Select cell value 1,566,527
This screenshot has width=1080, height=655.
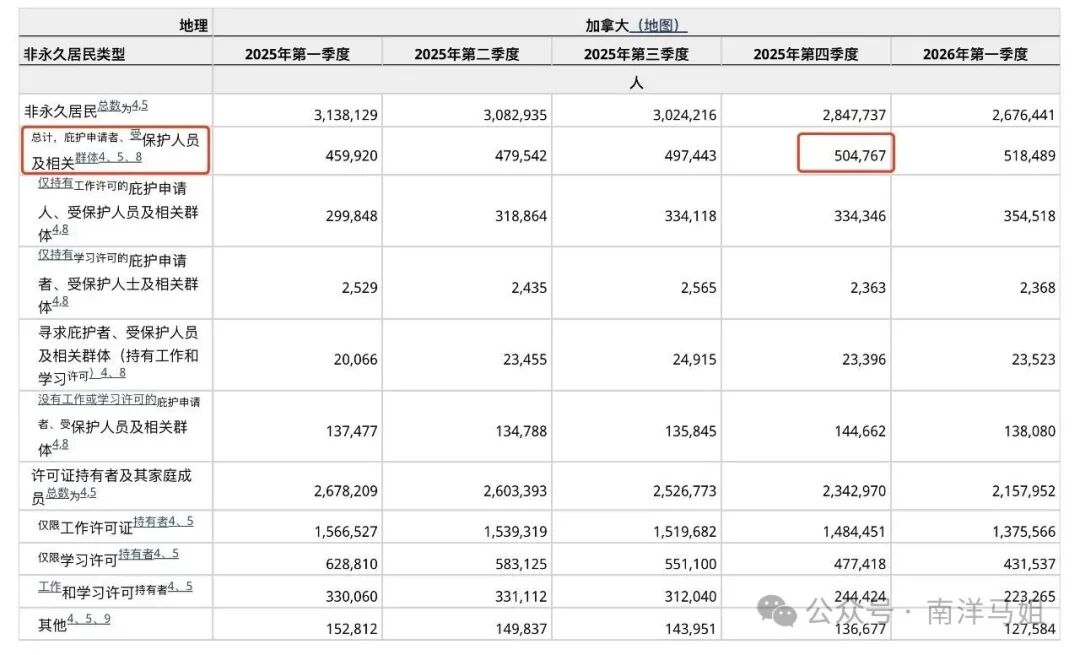click(346, 532)
